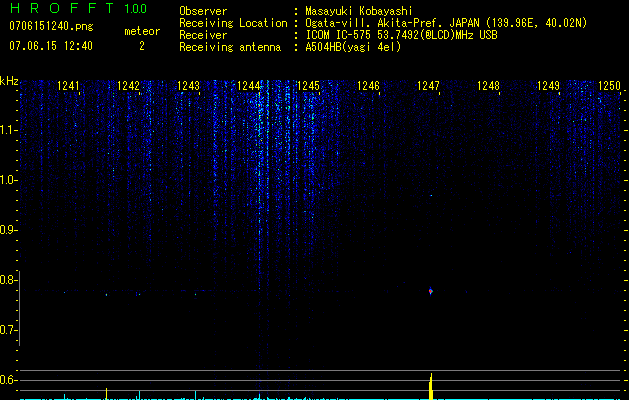Click the date stamp 07.06.15 12:40

pos(51,46)
